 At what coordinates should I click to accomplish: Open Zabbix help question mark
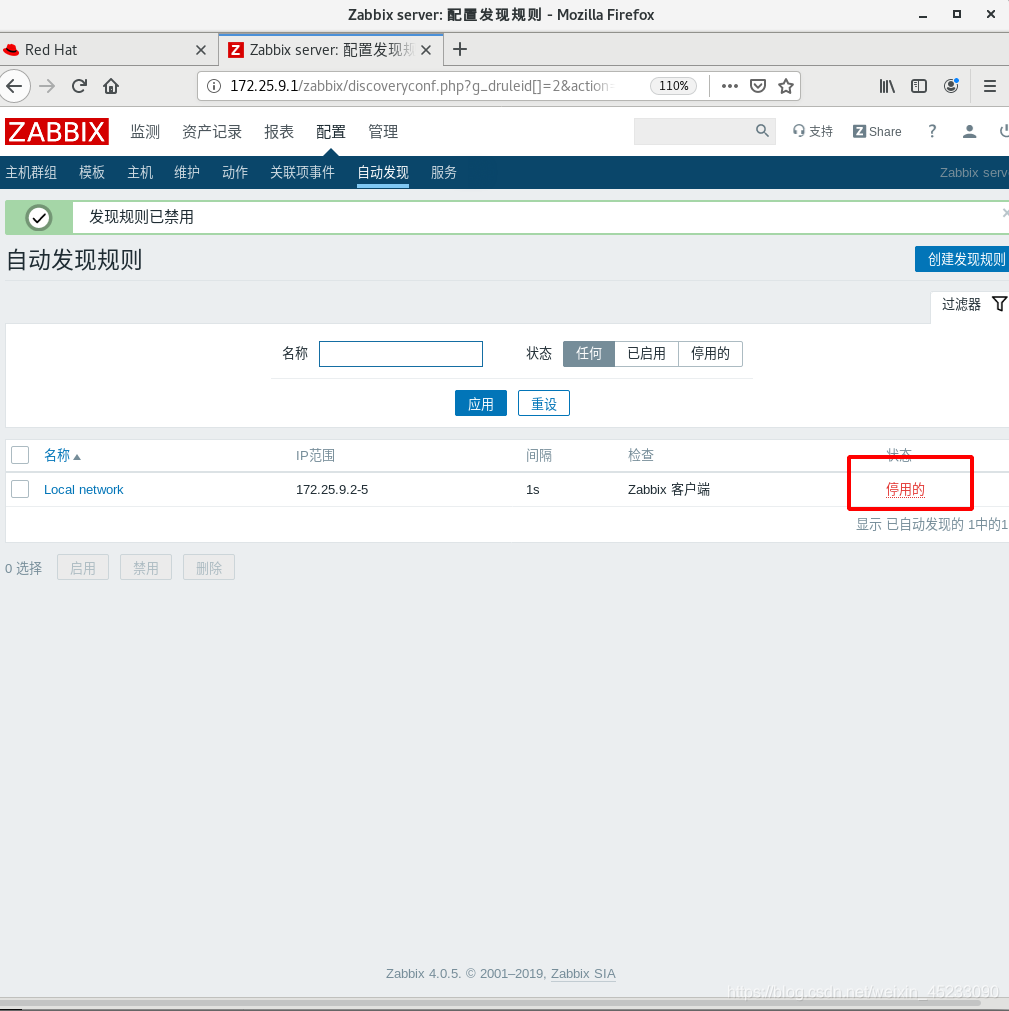click(932, 132)
